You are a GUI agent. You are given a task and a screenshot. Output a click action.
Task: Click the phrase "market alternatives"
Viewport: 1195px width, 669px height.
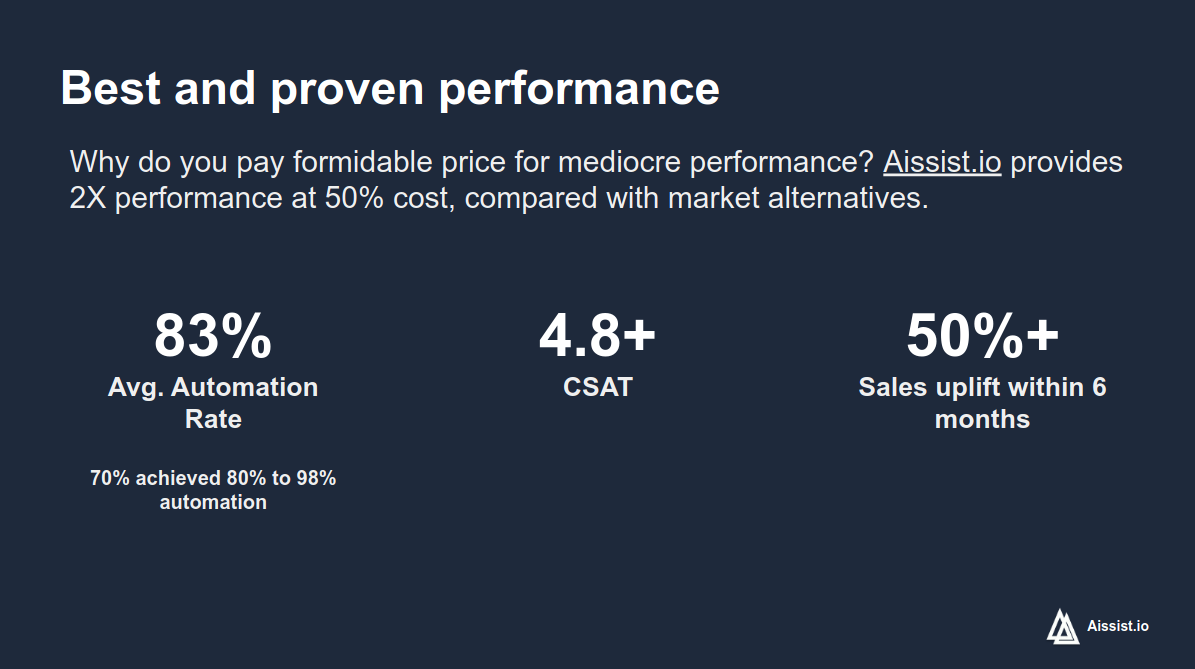[798, 198]
